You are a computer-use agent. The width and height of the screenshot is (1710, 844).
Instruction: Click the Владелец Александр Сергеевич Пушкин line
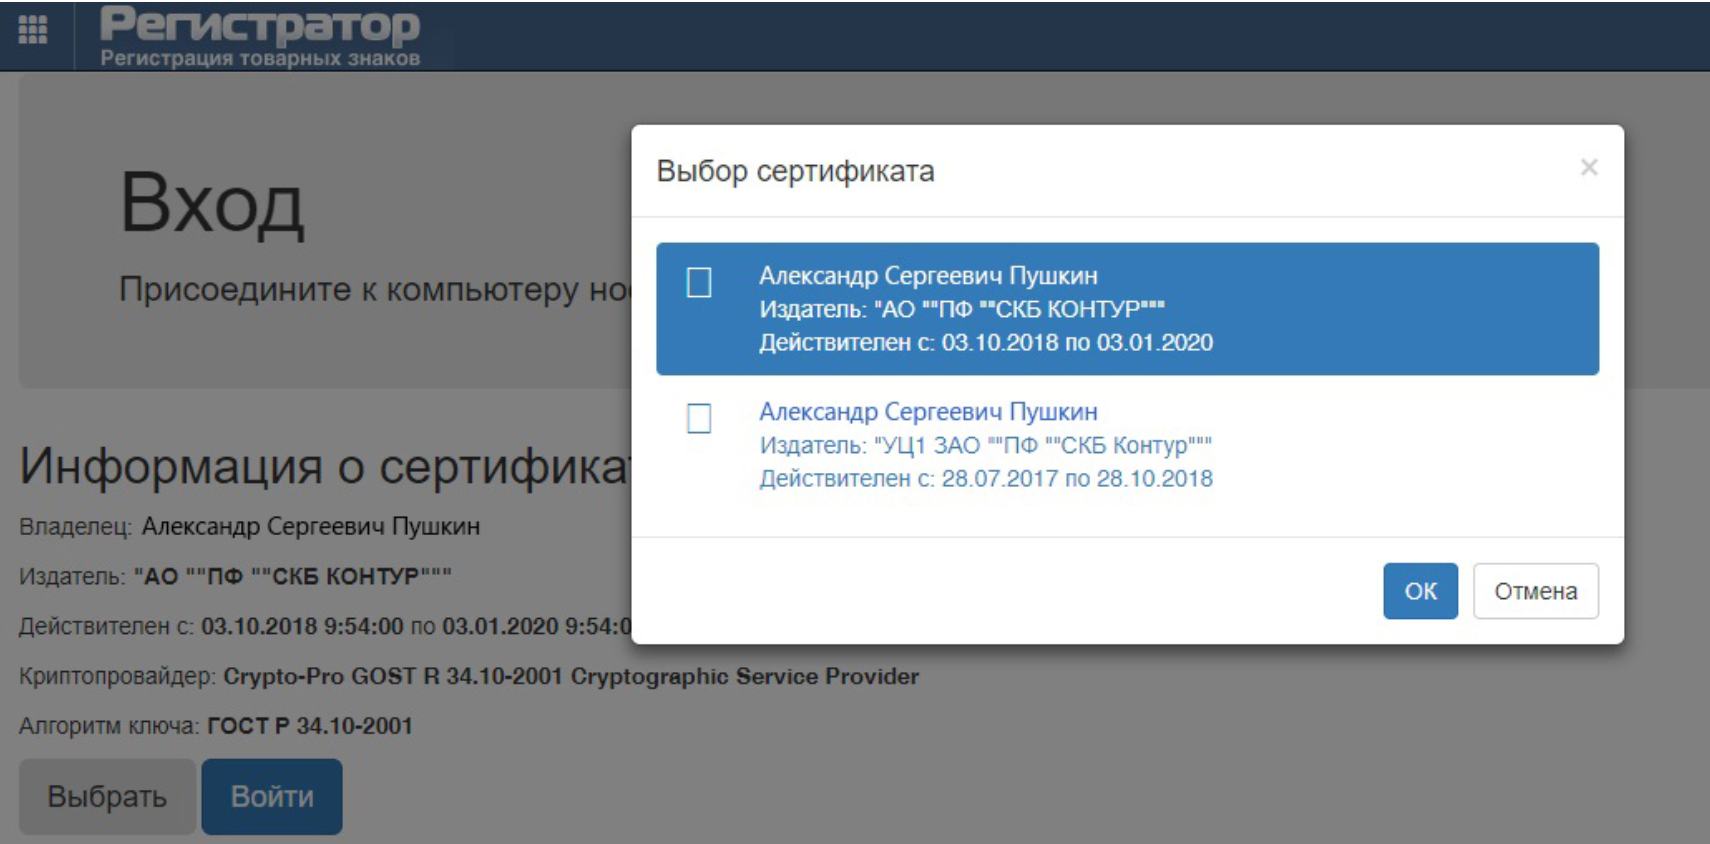tap(249, 526)
